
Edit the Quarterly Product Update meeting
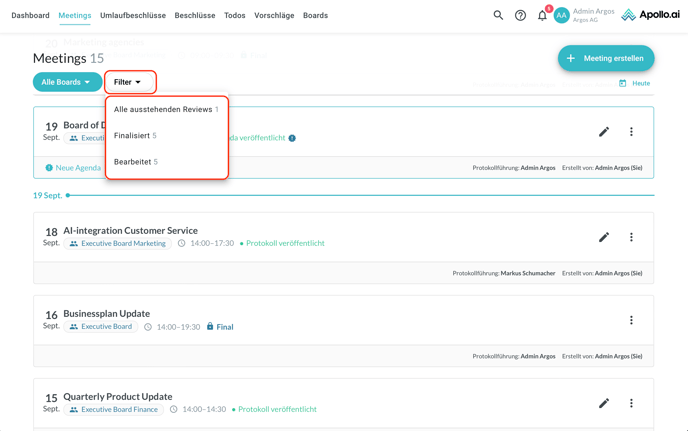pyautogui.click(x=604, y=403)
